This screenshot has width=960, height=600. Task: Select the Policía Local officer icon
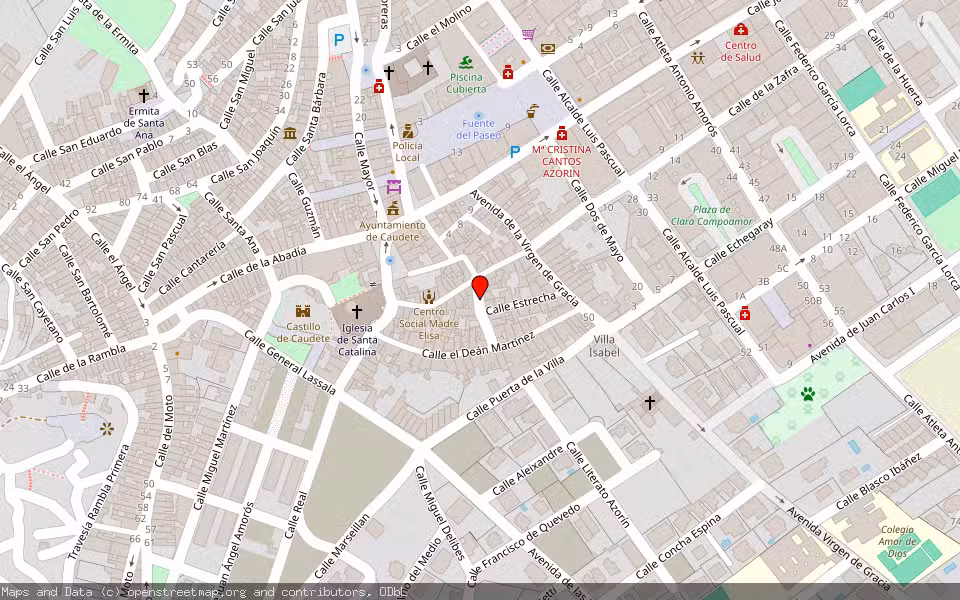click(407, 132)
